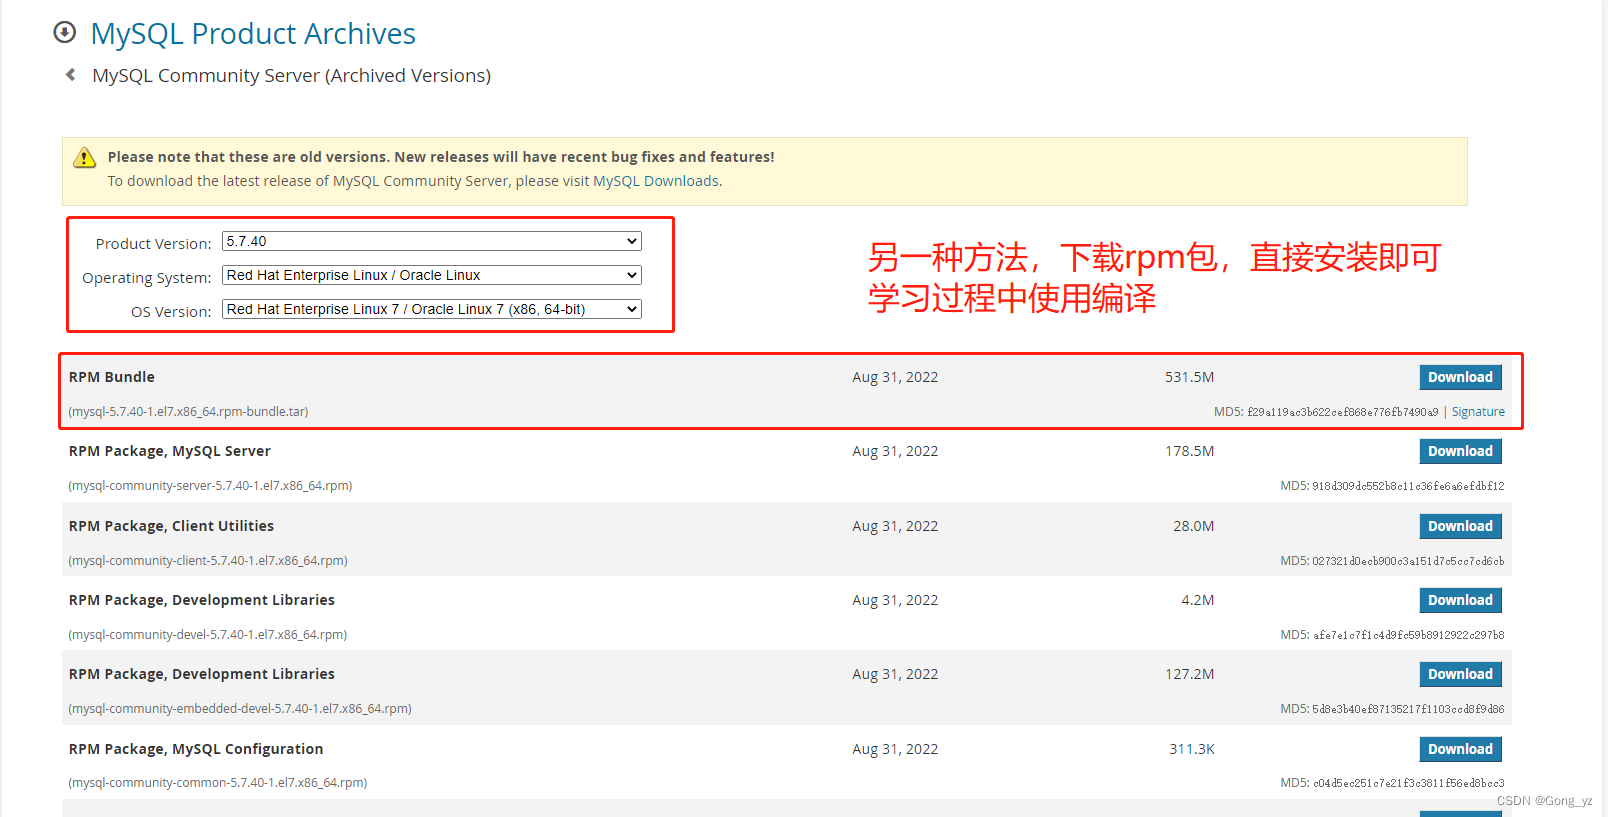Viewport: 1608px width, 817px height.
Task: Click the mysql-community-server-5.7.40-1.el7.x86_64.rpm filename
Action: click(210, 486)
